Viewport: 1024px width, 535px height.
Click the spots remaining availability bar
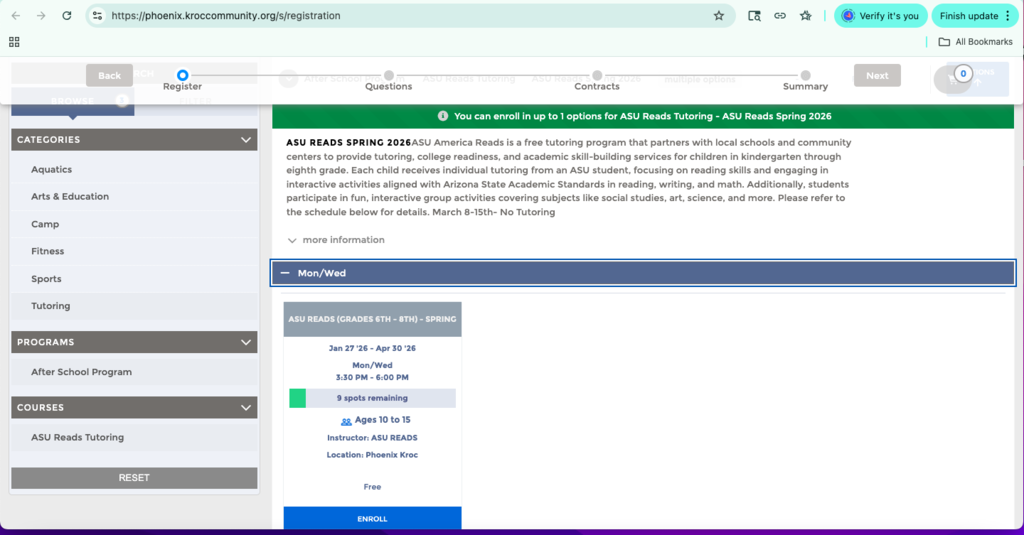pos(372,398)
